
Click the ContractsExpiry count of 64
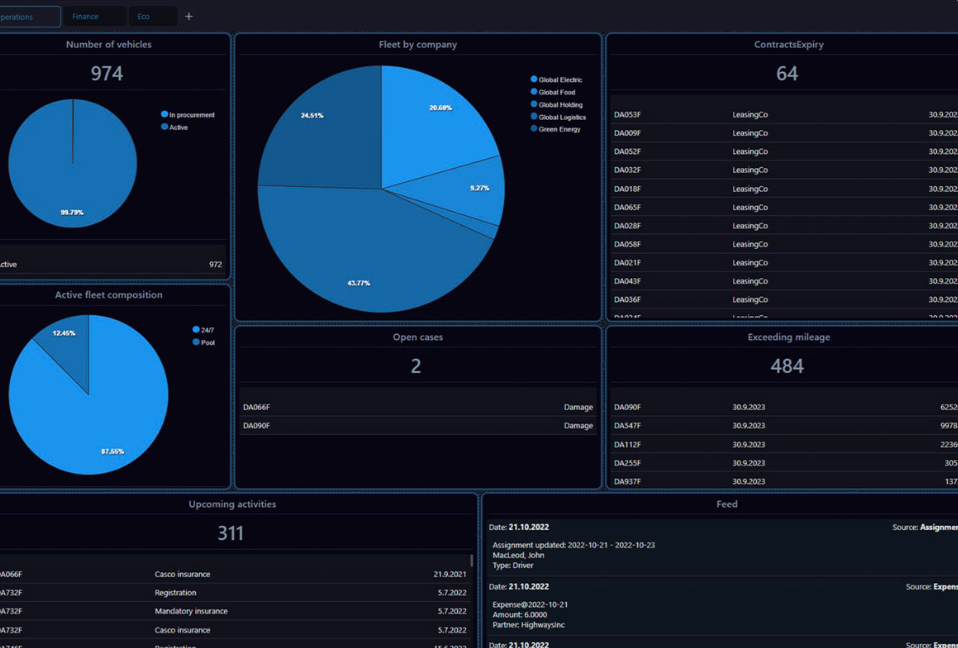click(x=787, y=74)
